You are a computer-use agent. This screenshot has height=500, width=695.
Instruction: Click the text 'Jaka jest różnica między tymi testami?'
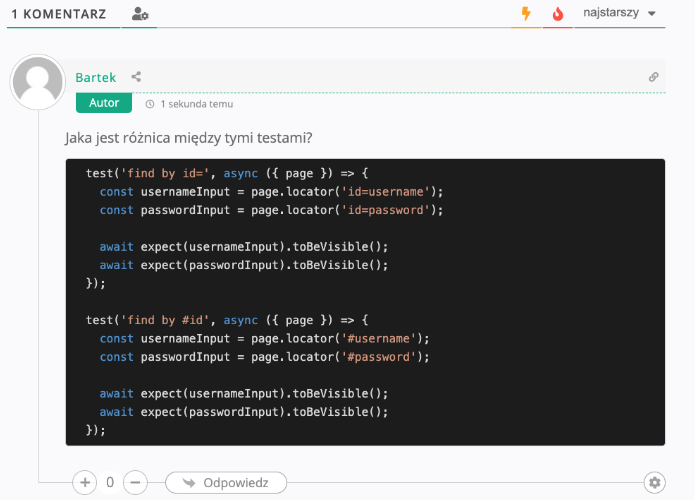click(x=189, y=138)
